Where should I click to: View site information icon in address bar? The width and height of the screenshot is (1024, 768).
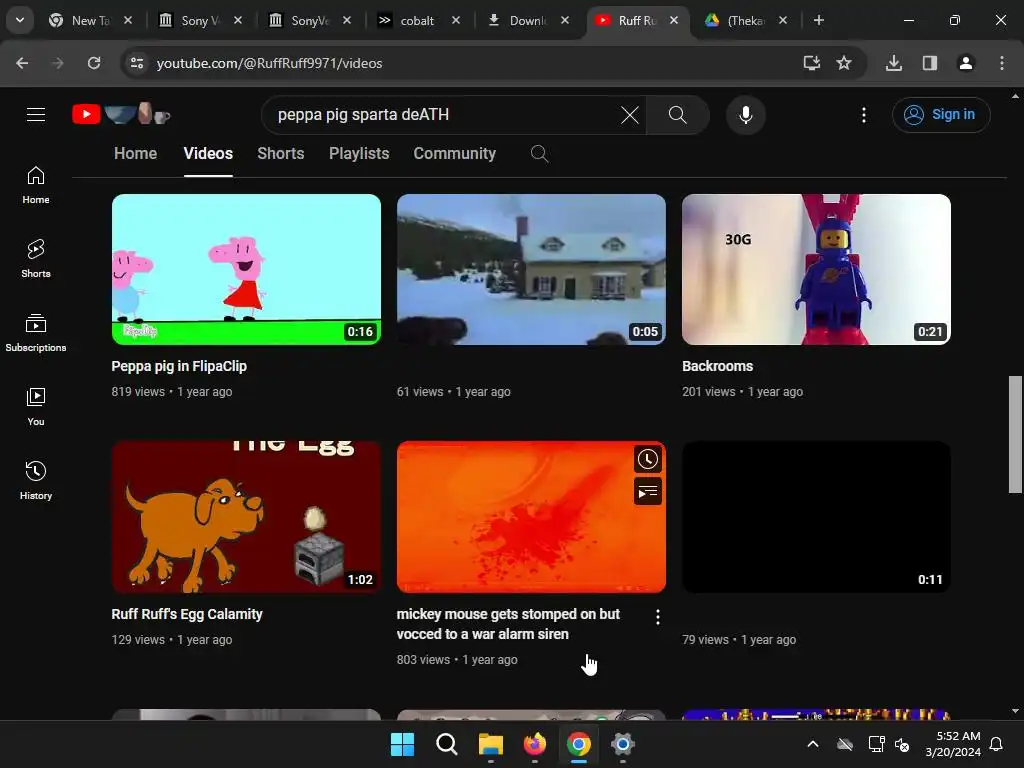pos(137,63)
